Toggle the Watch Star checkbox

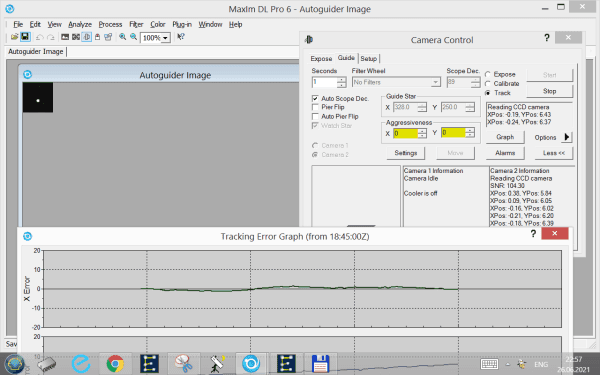[x=315, y=126]
